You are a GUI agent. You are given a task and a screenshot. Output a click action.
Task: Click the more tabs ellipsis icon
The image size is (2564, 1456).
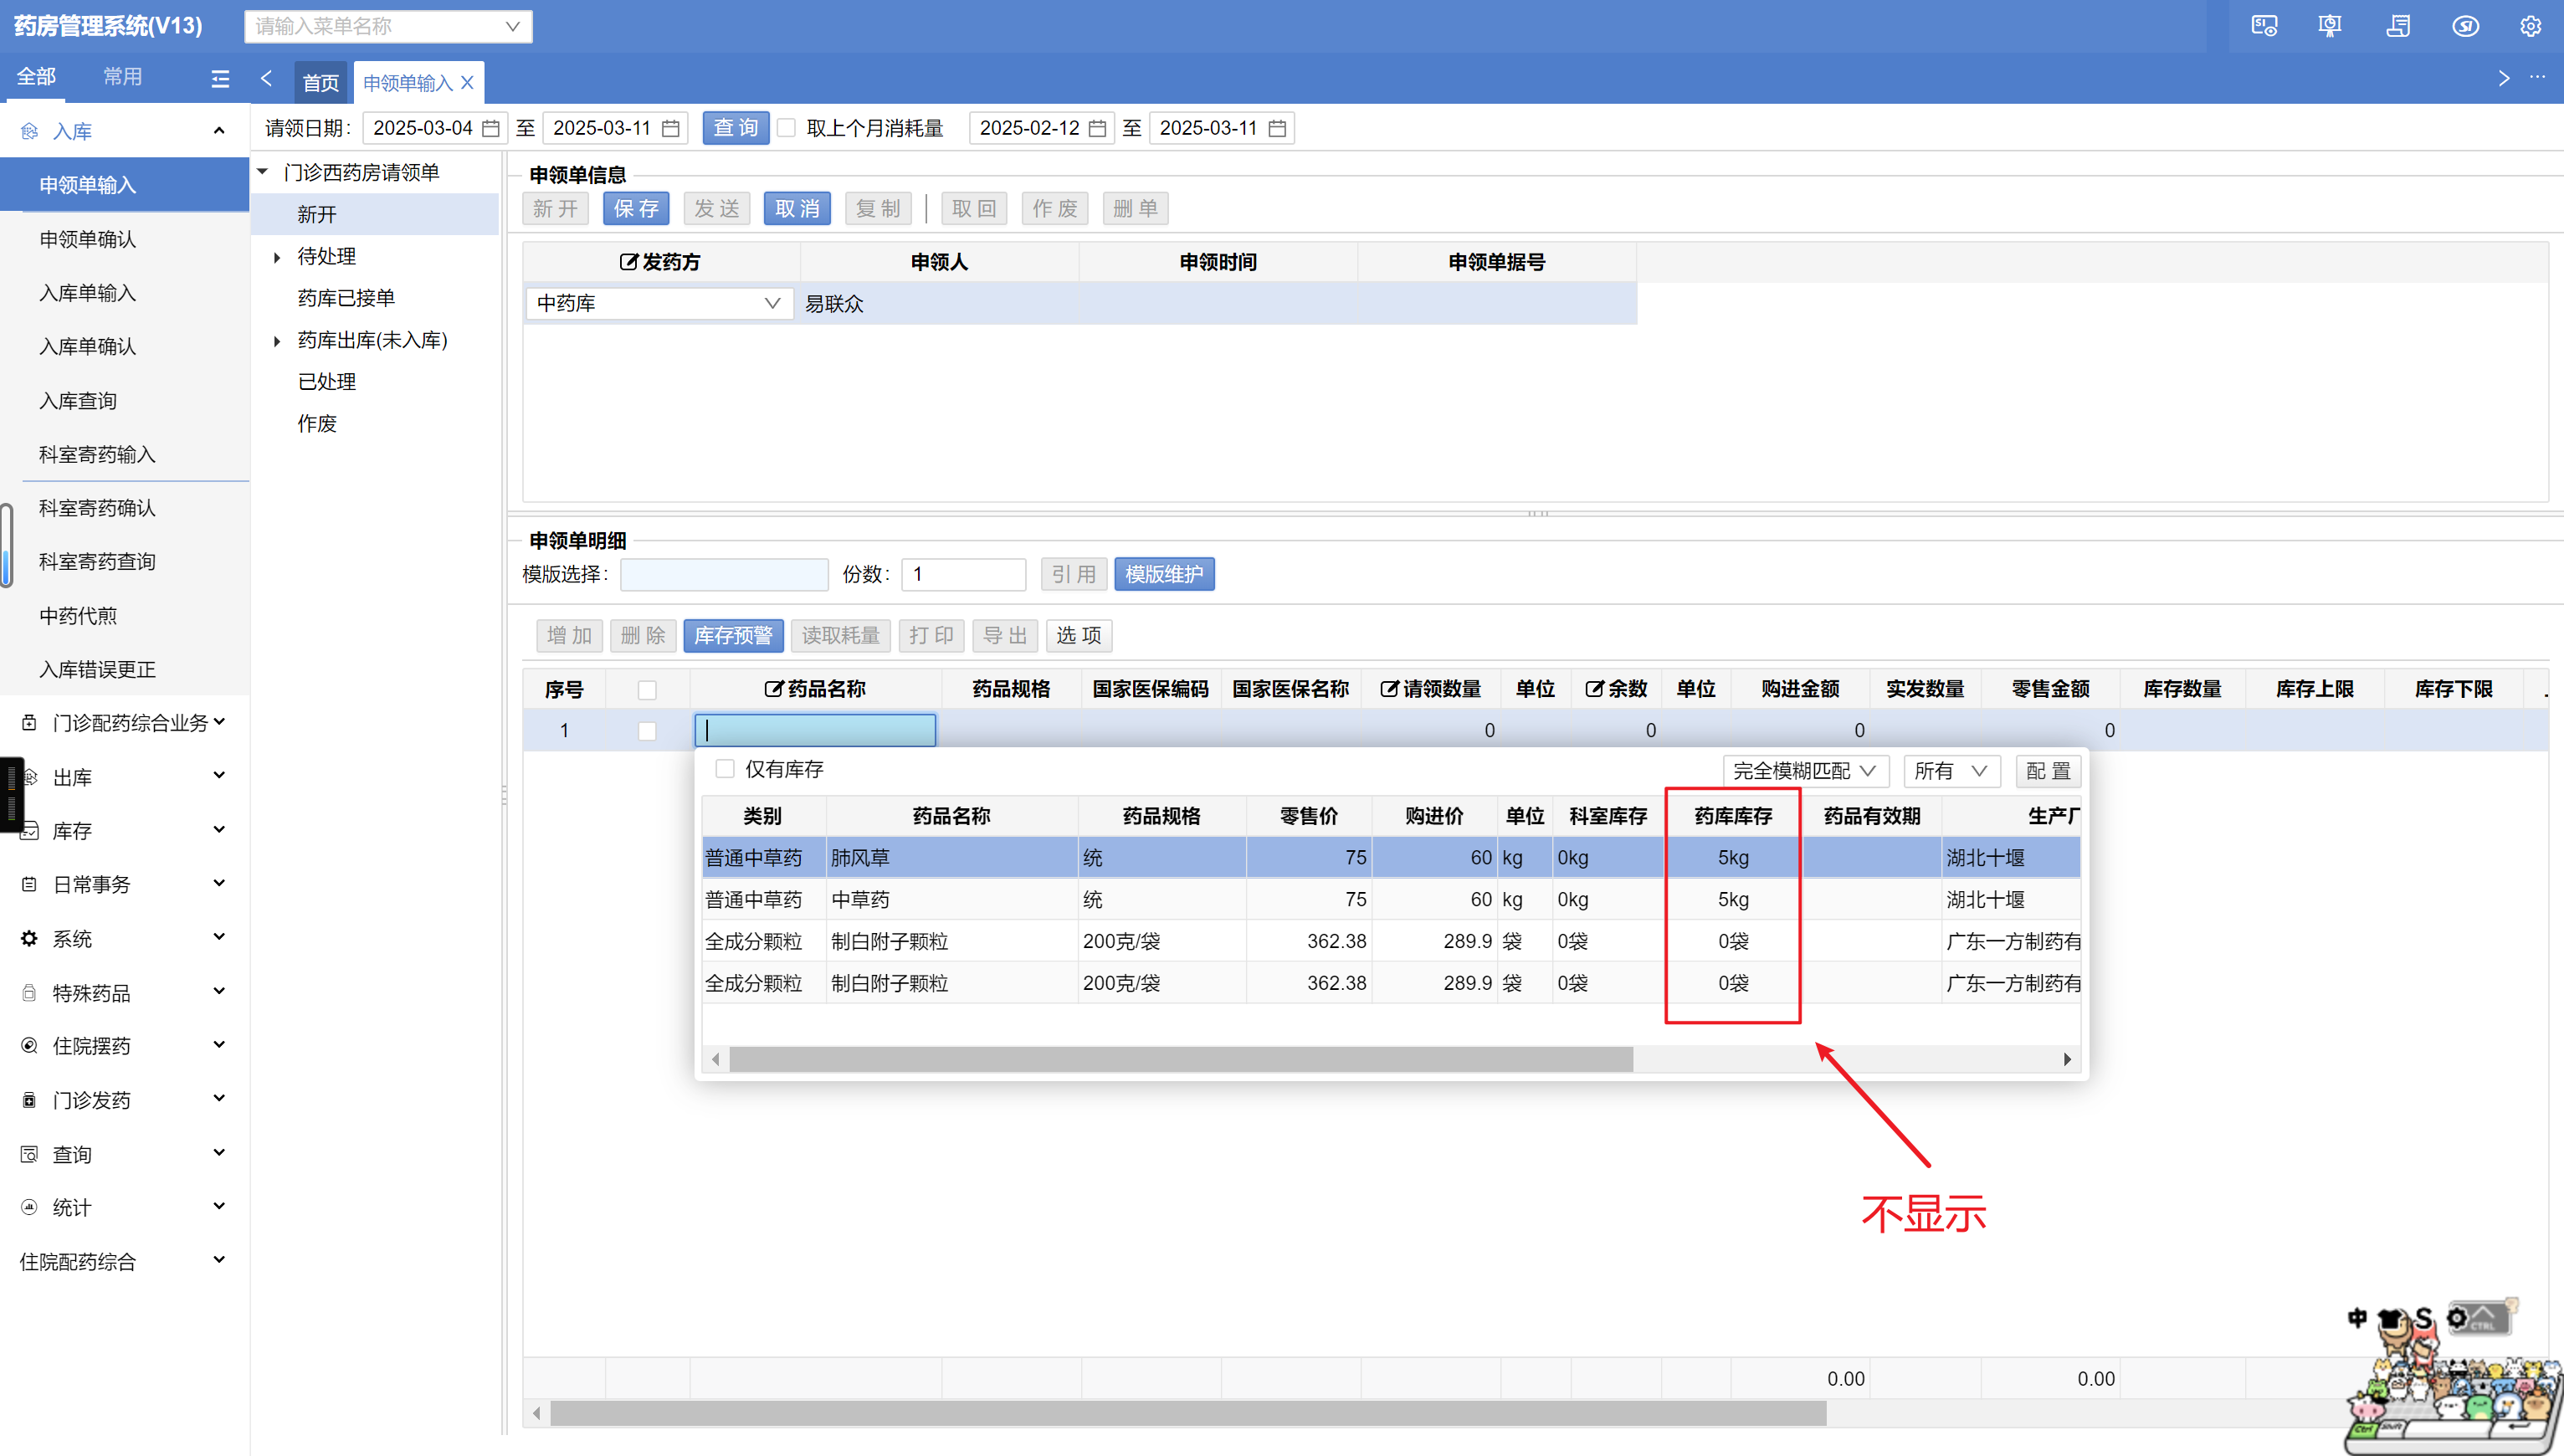(2537, 77)
